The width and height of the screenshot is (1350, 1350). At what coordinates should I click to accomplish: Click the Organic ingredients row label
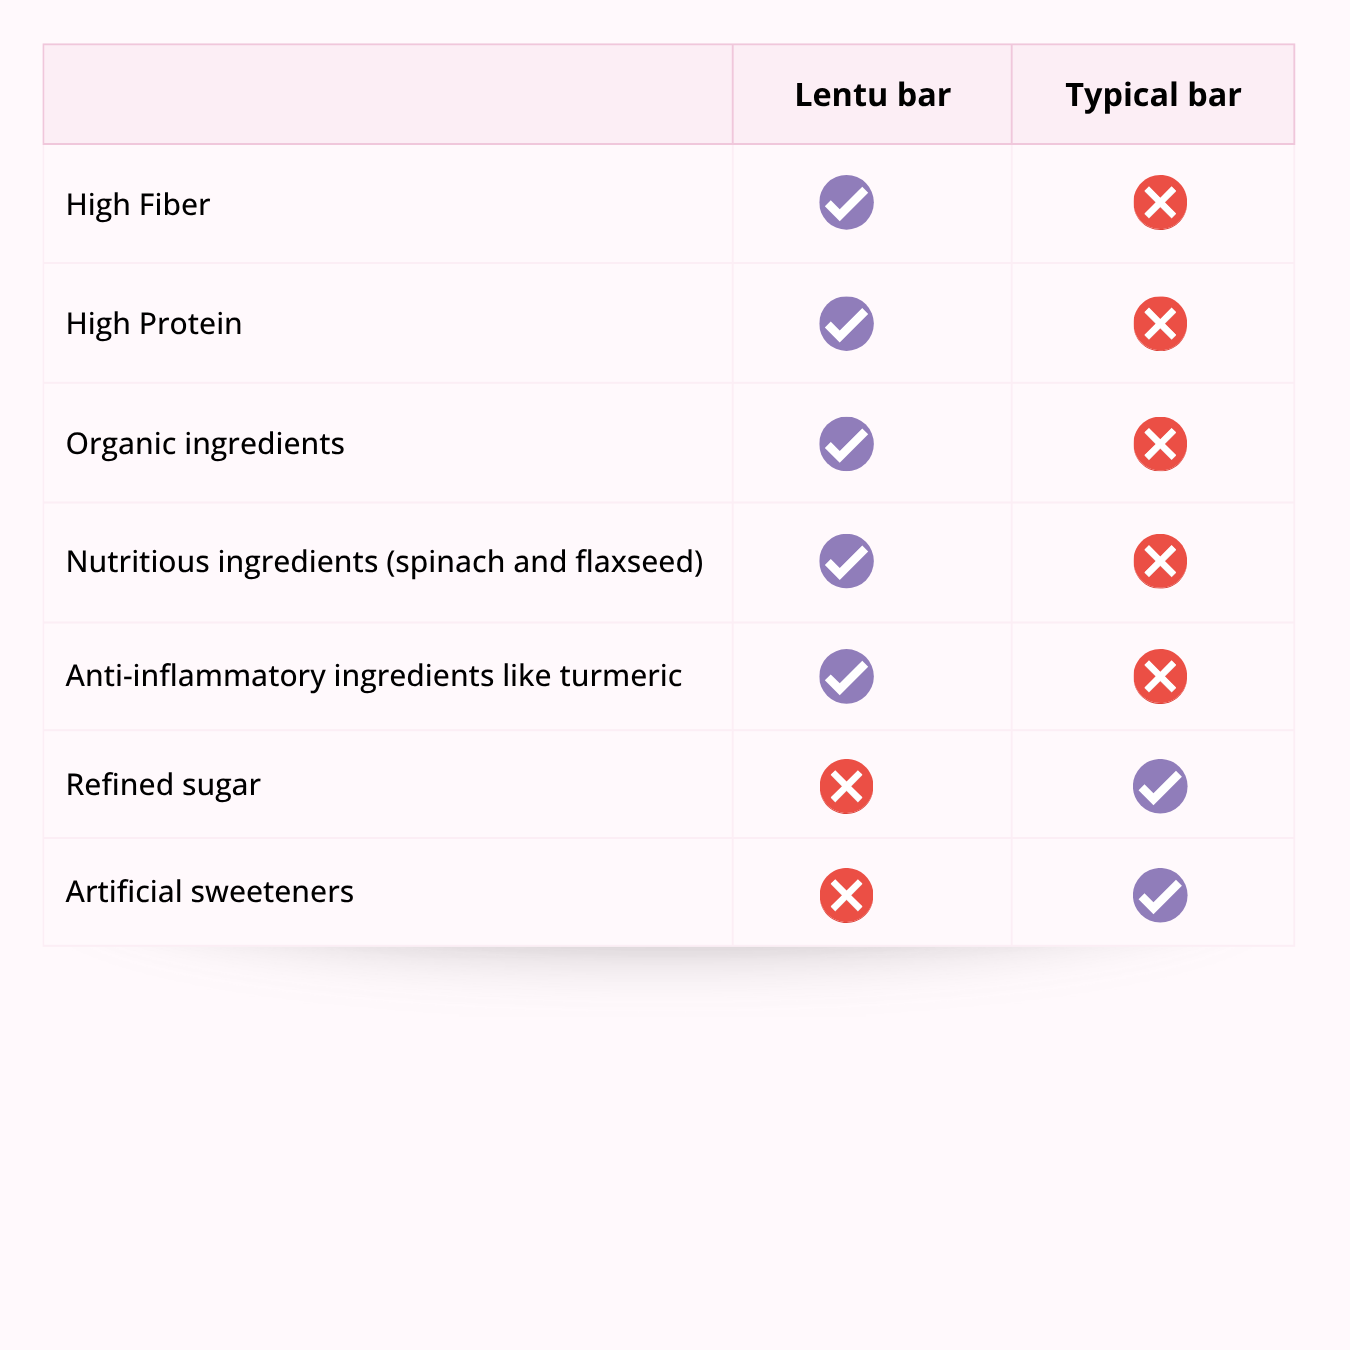[x=205, y=444]
